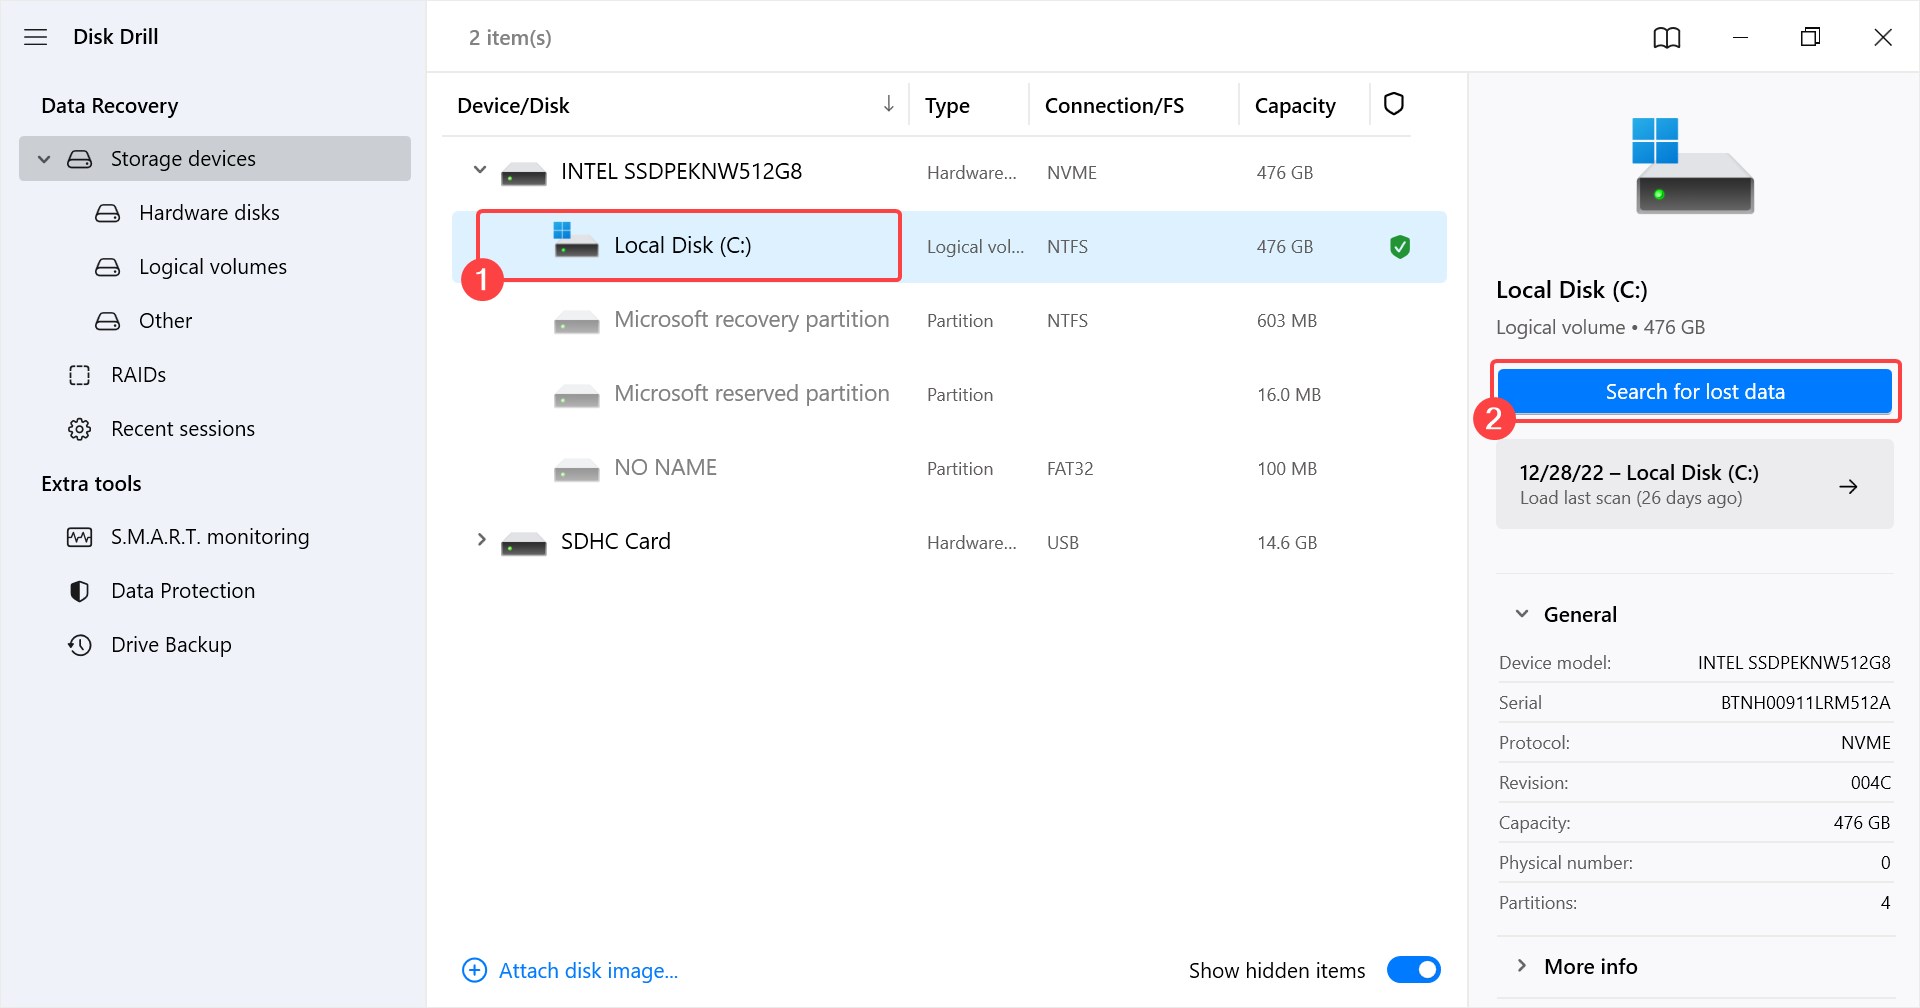Click the 14.6 GB capacity cell
This screenshot has height=1008, width=1920.
pos(1287,543)
